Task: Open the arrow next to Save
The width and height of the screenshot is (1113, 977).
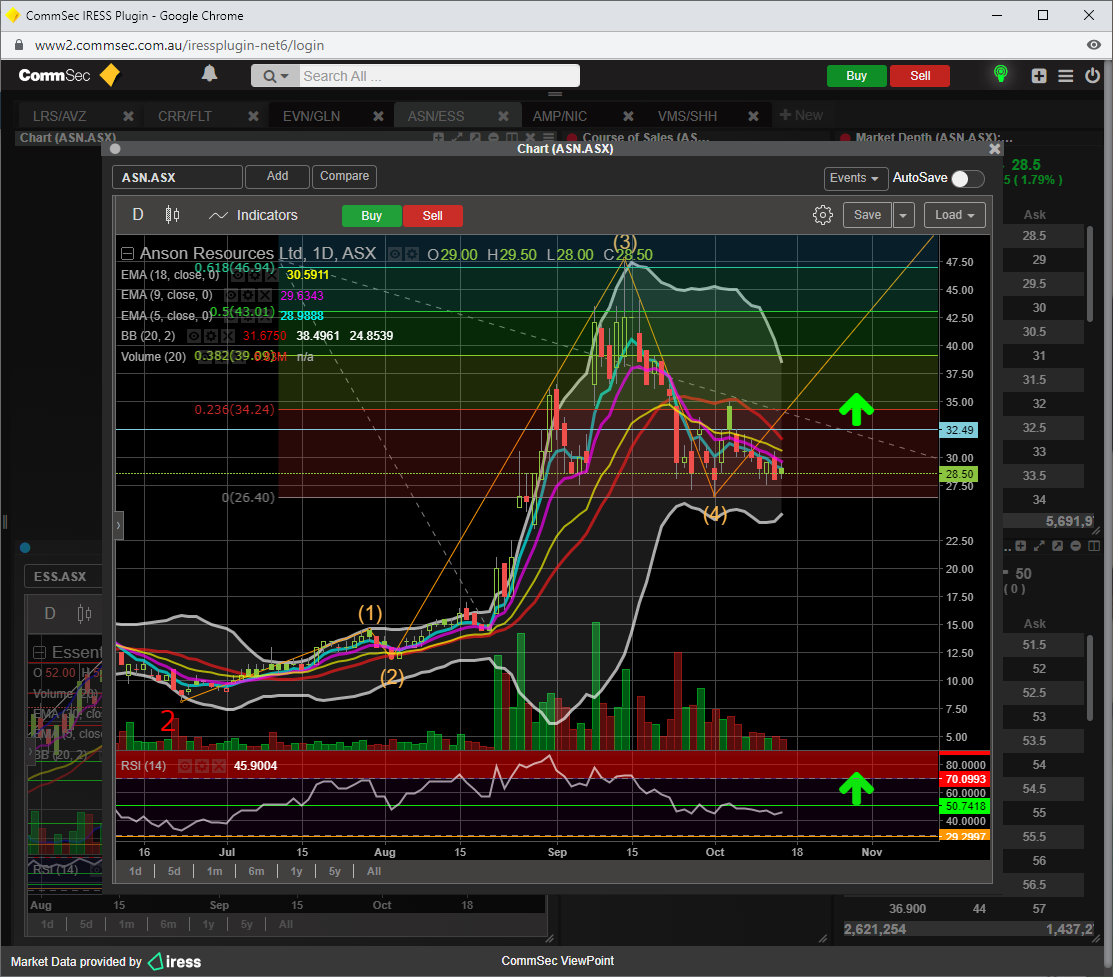Action: pos(903,215)
